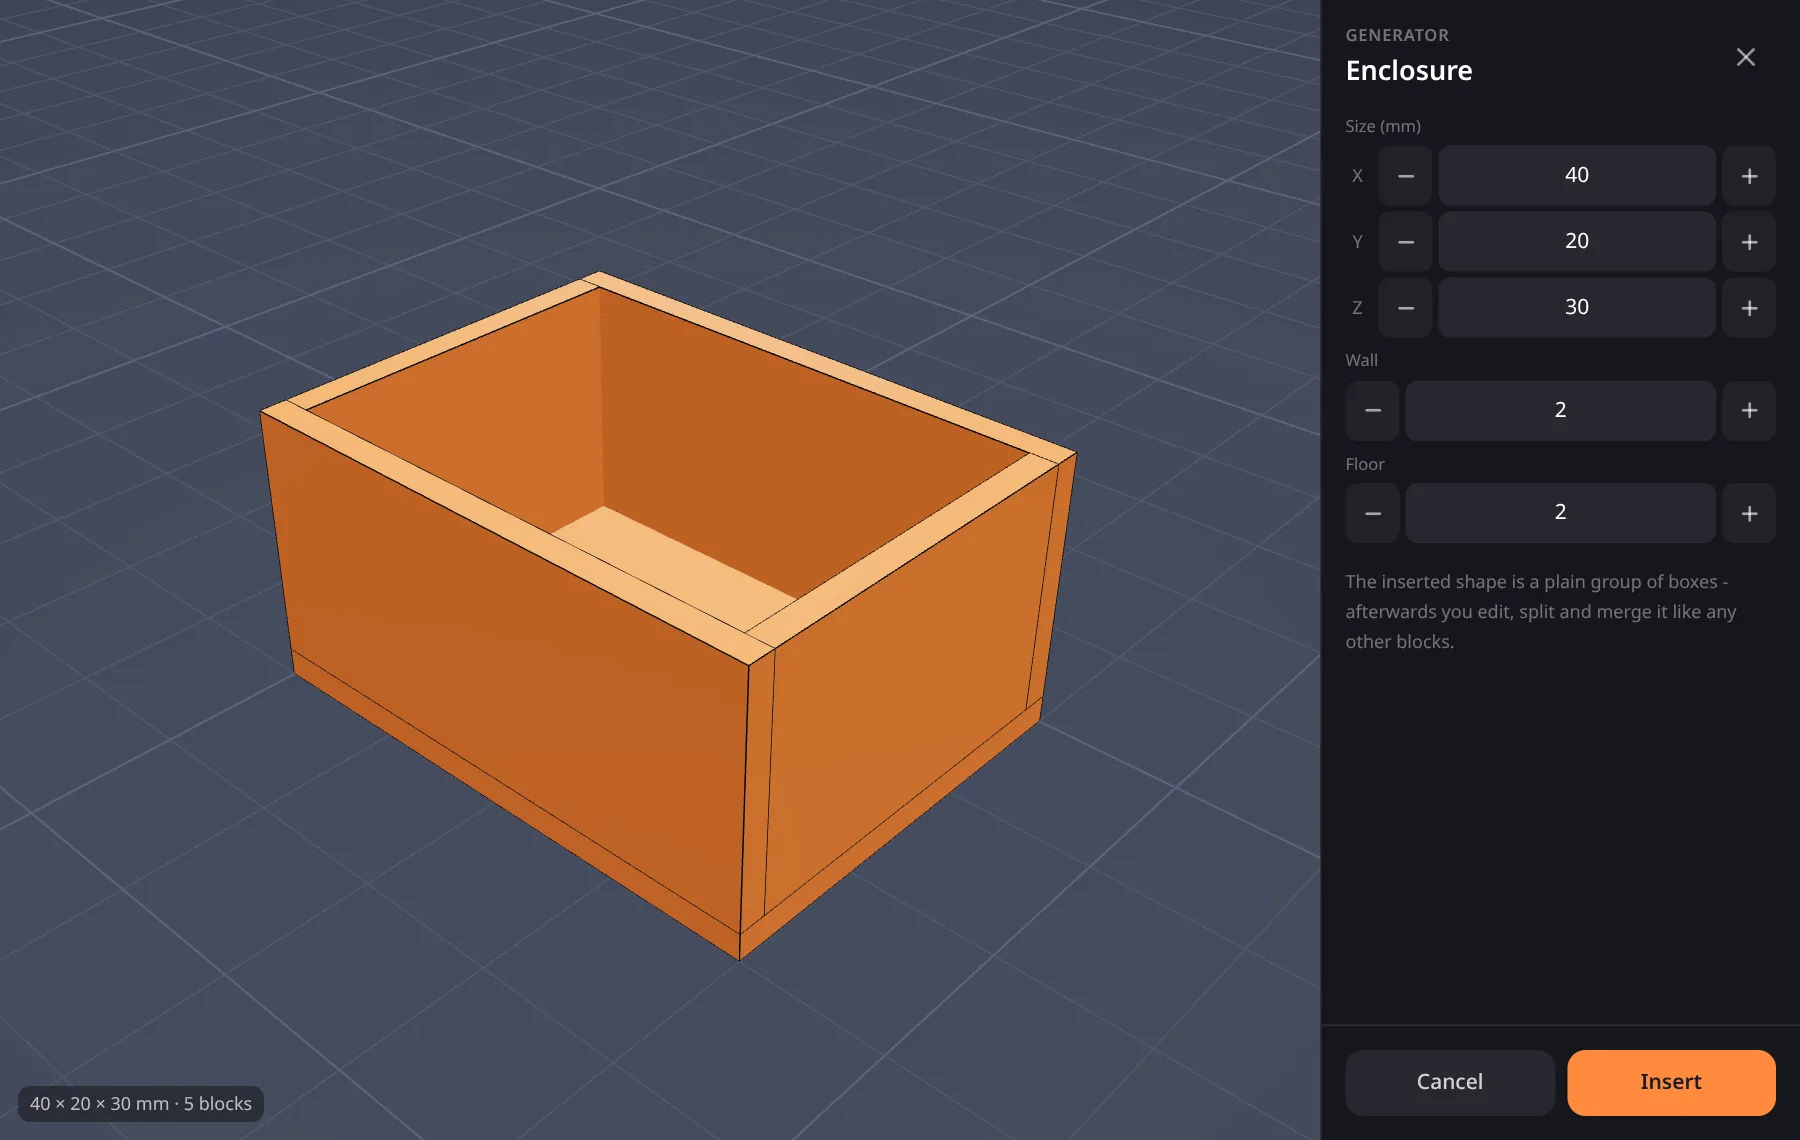Click the Floor thickness input field
Viewport: 1800px width, 1140px height.
click(1560, 513)
